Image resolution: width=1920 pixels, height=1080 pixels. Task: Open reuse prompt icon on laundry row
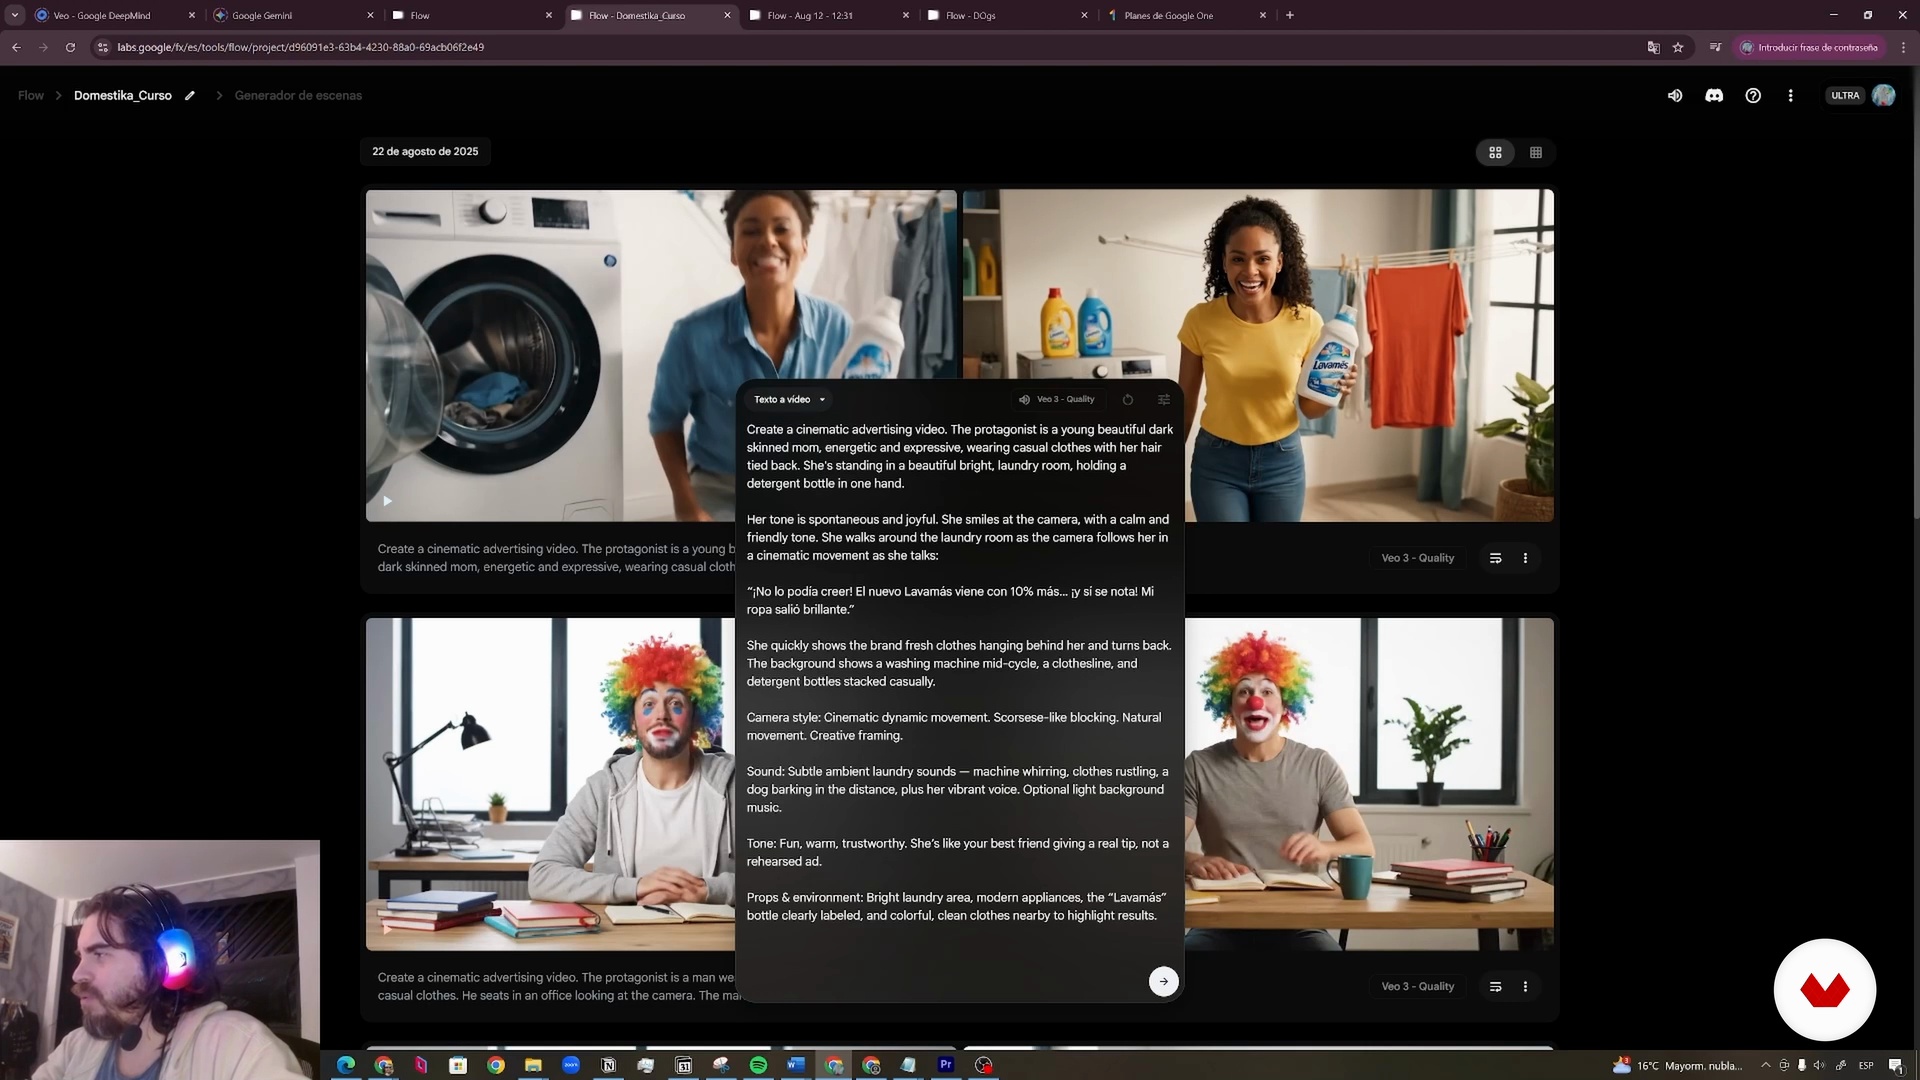pyautogui.click(x=1495, y=558)
